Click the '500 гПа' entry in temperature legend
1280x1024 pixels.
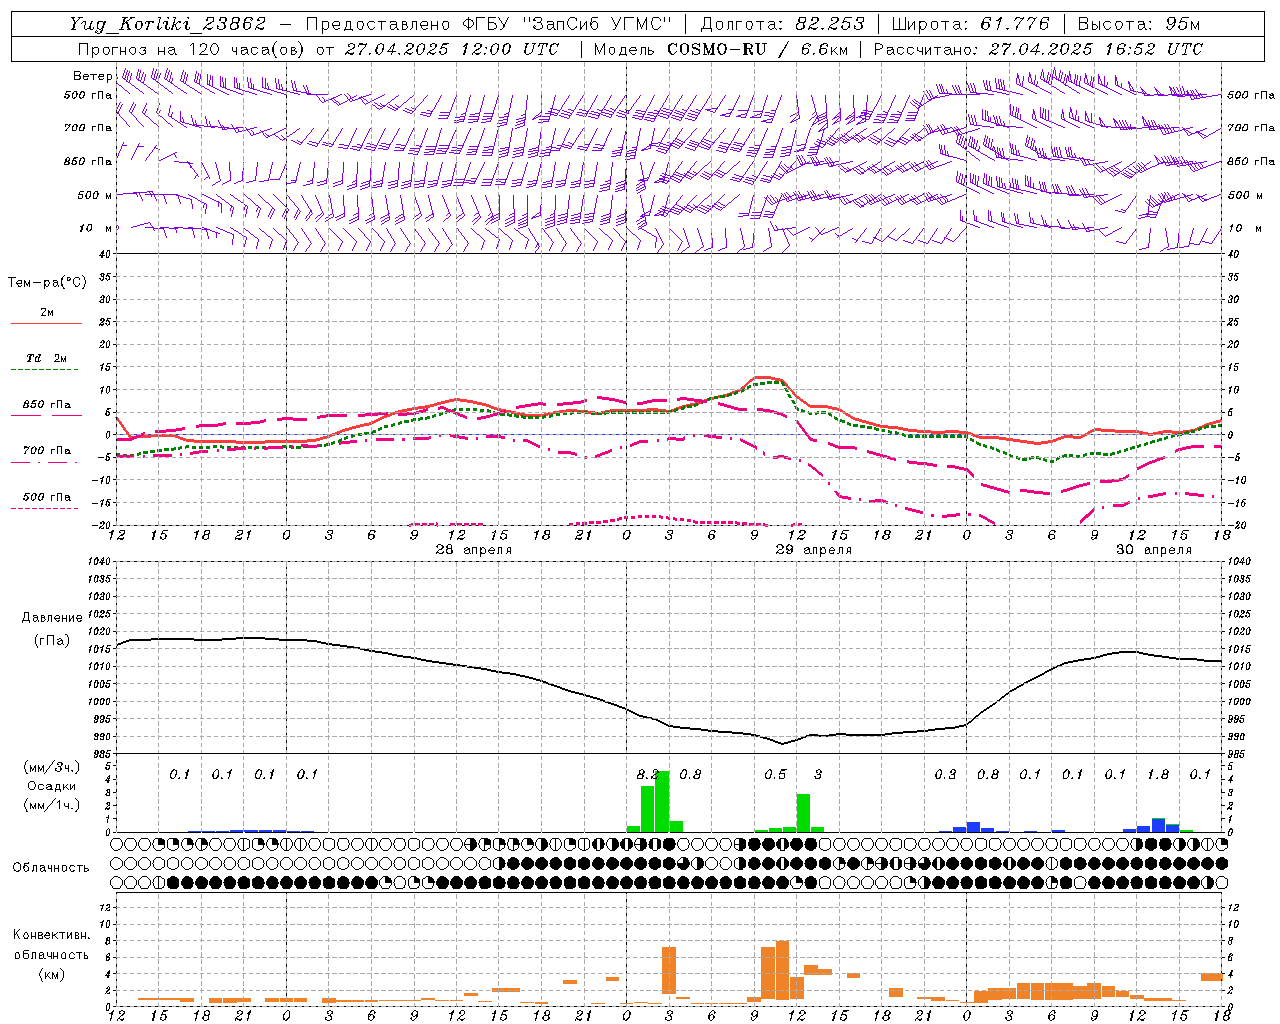(47, 497)
